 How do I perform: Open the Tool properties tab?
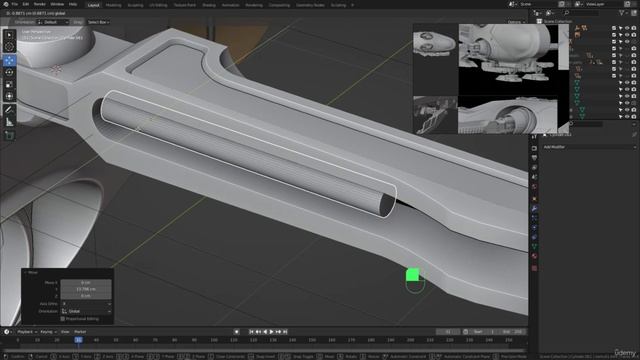[534, 138]
